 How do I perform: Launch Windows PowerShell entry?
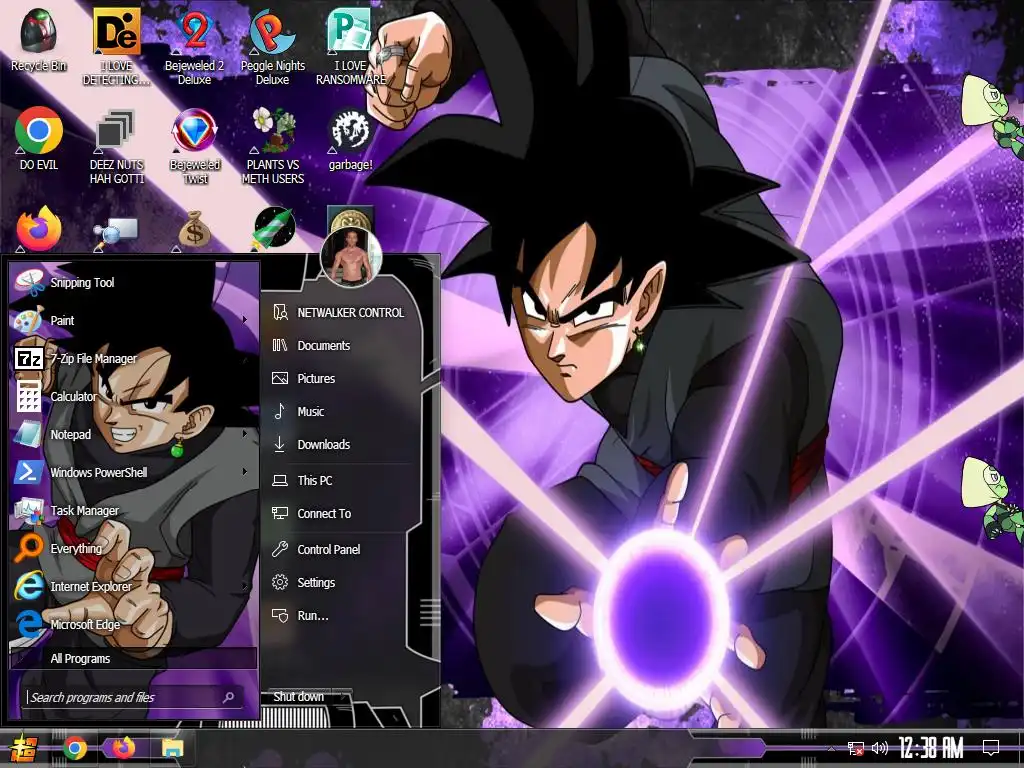(x=133, y=472)
